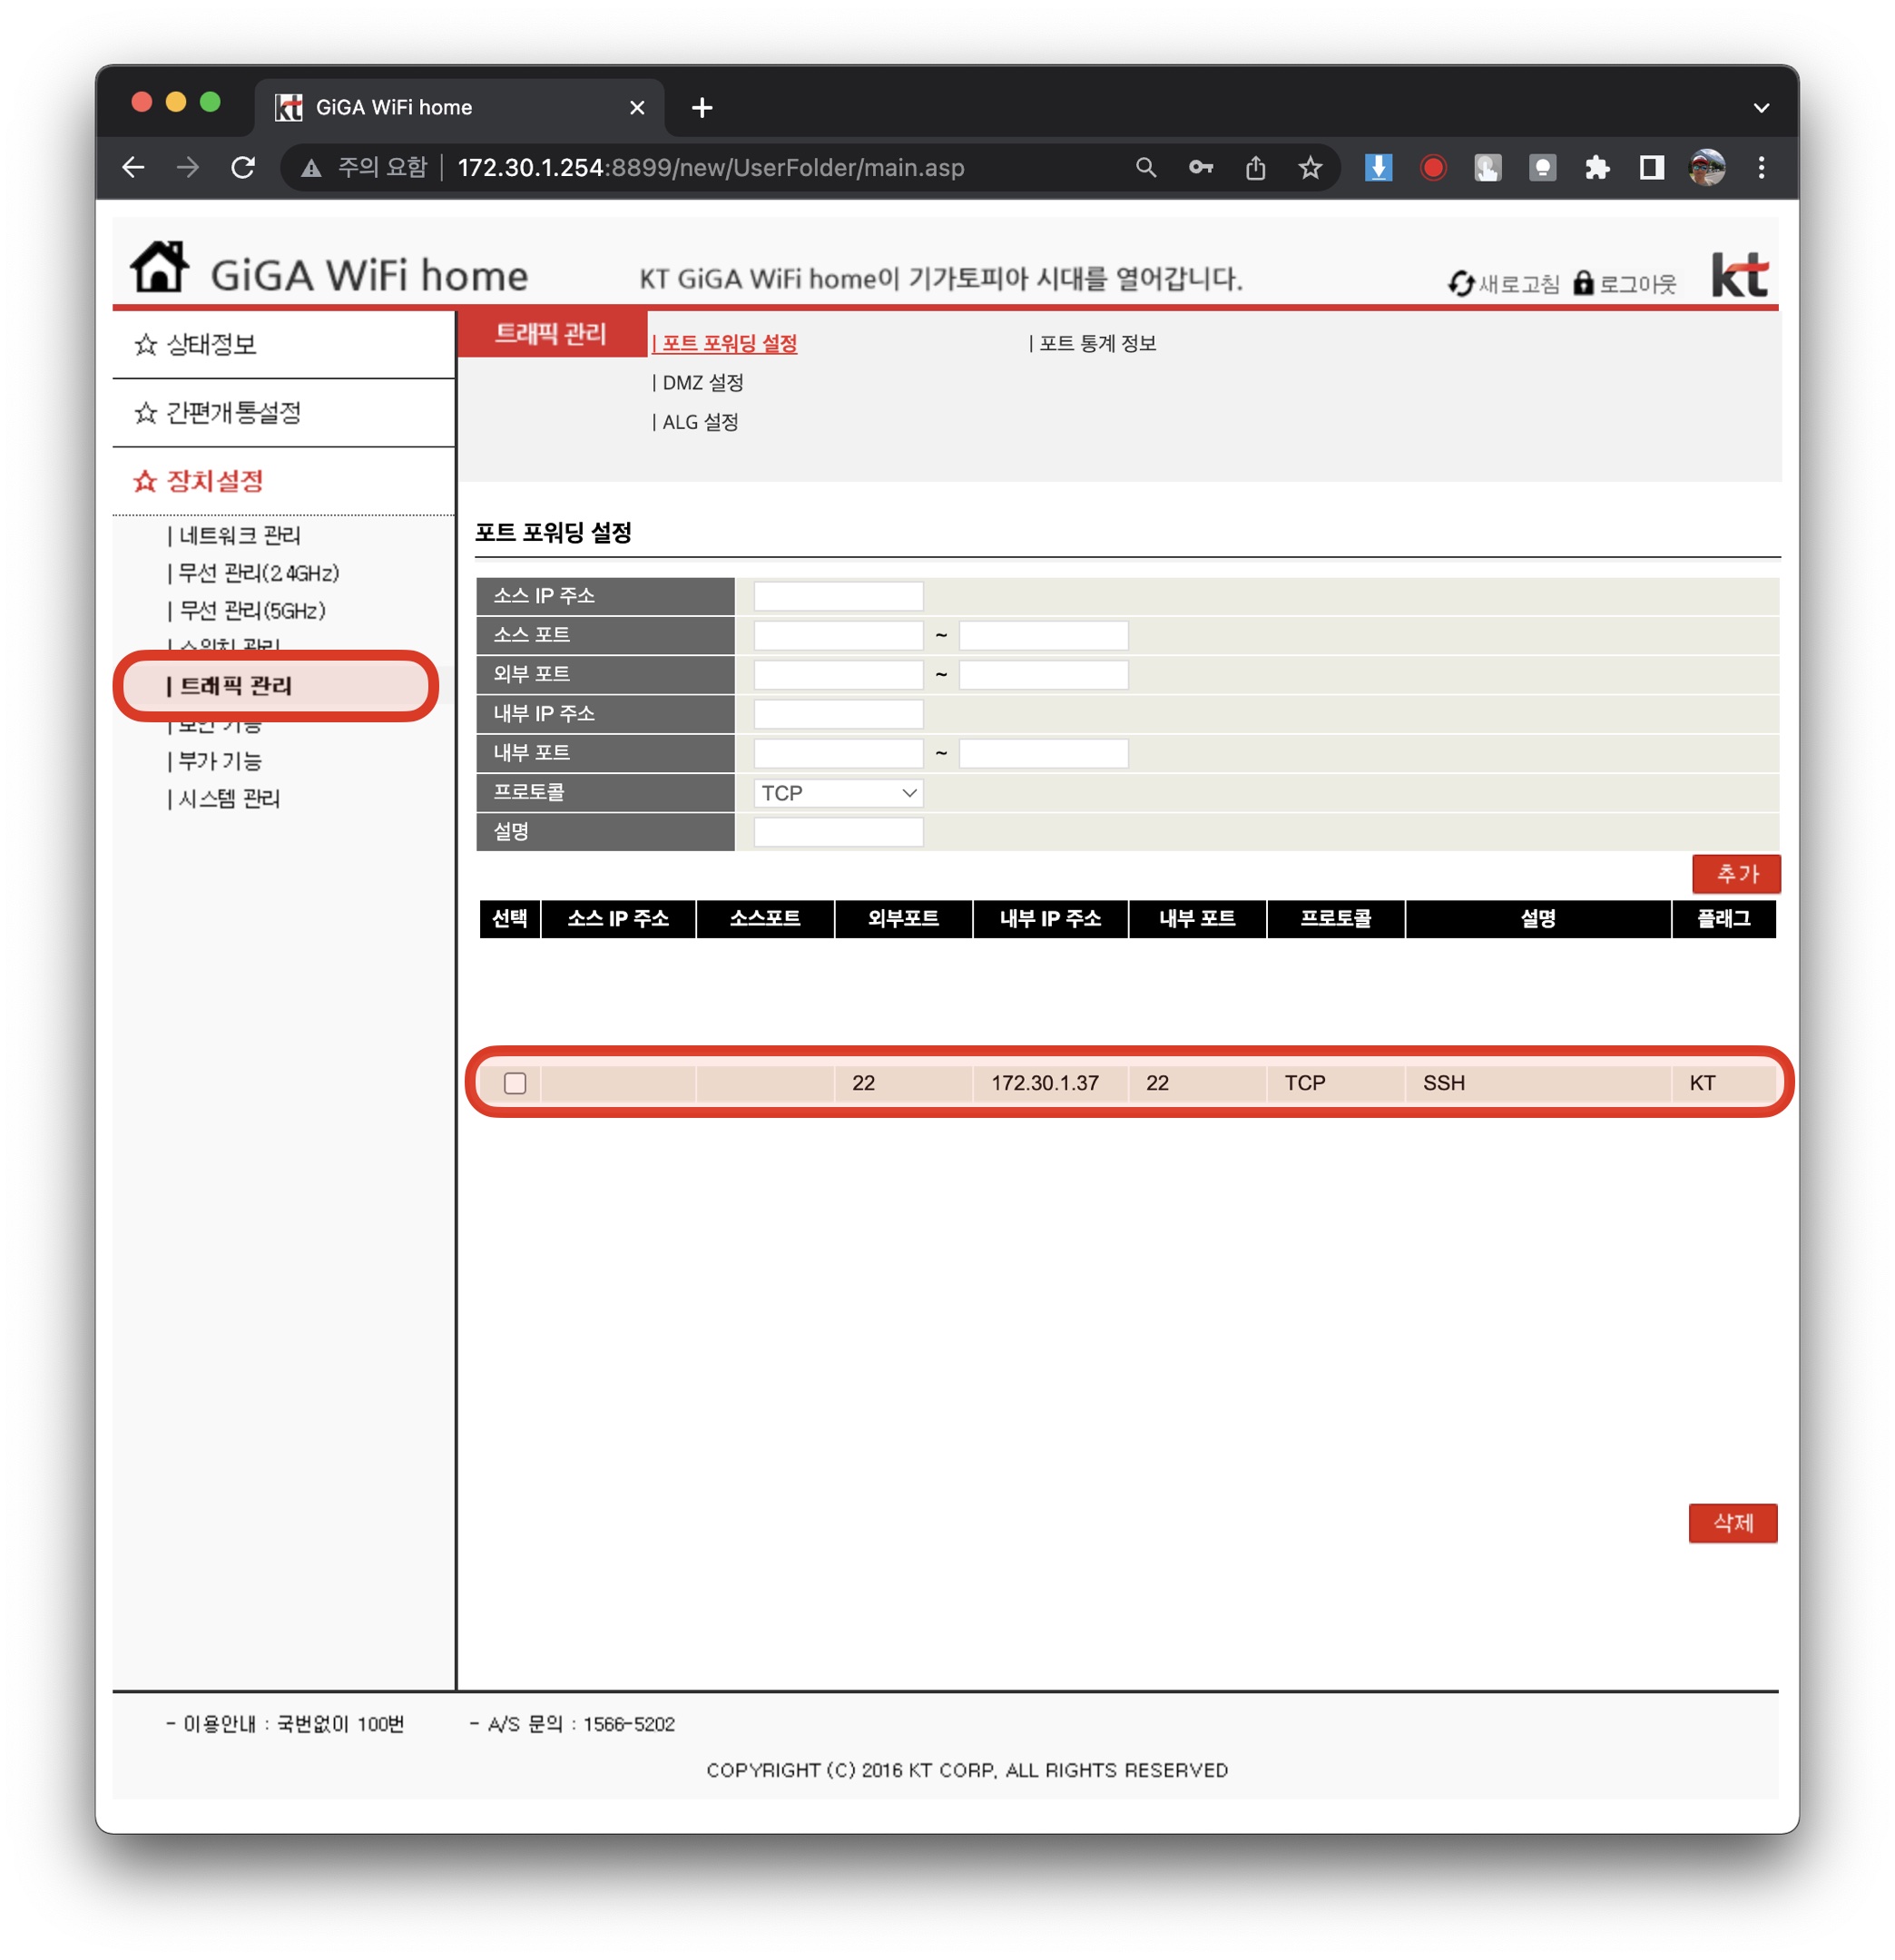Bookmark this page with the star icon
This screenshot has height=1960, width=1895.
click(x=1309, y=168)
